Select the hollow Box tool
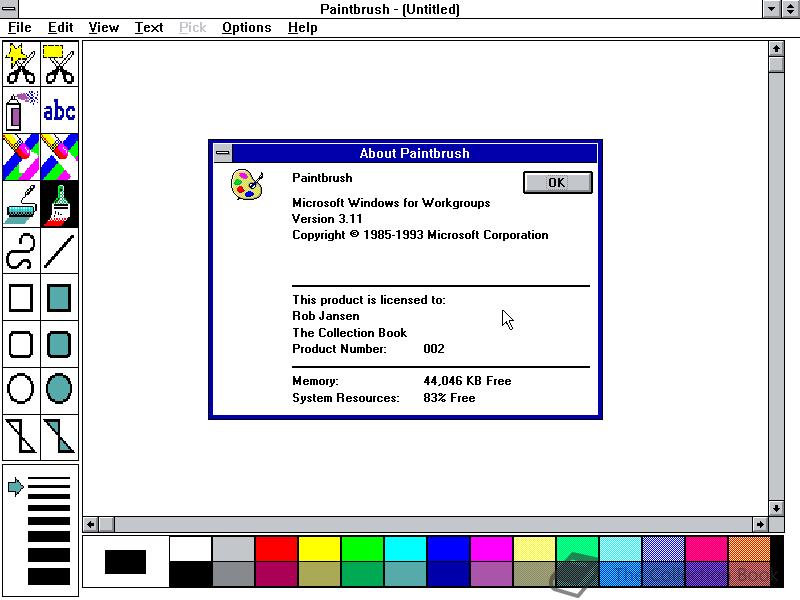Image resolution: width=800 pixels, height=600 pixels. (21, 298)
